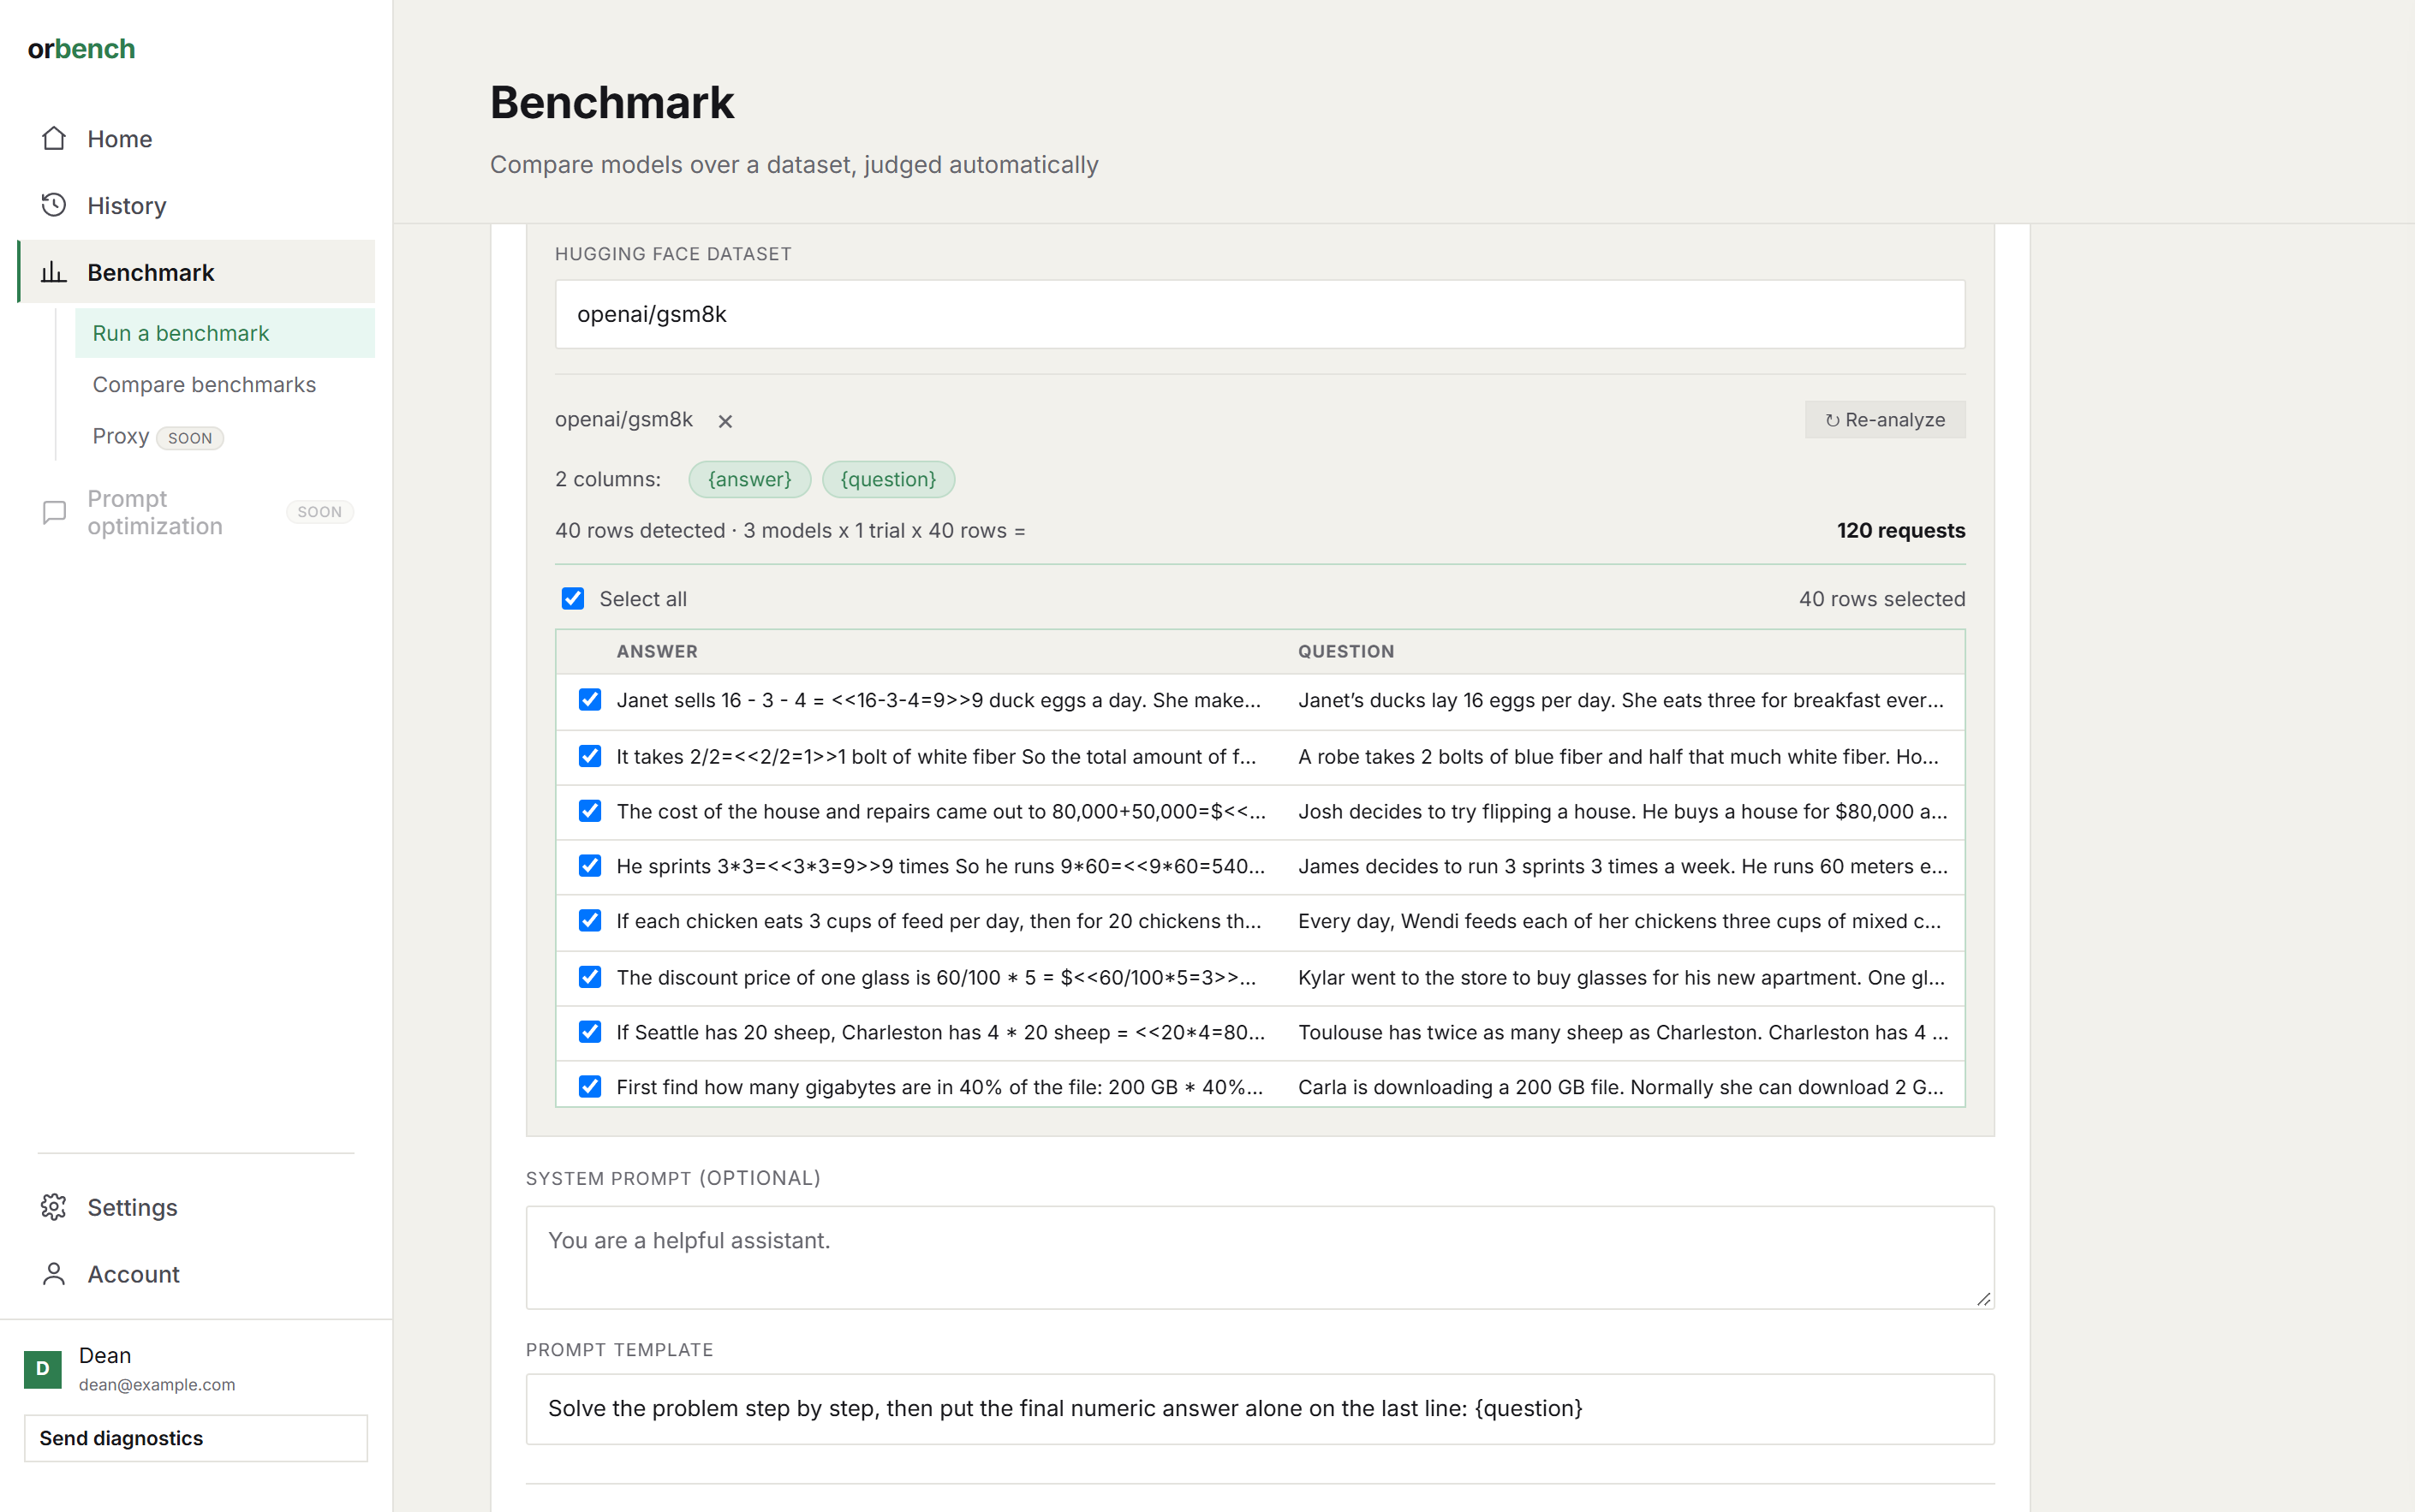Uncheck the Seattle sheep row checkbox
2415x1512 pixels.
590,1032
